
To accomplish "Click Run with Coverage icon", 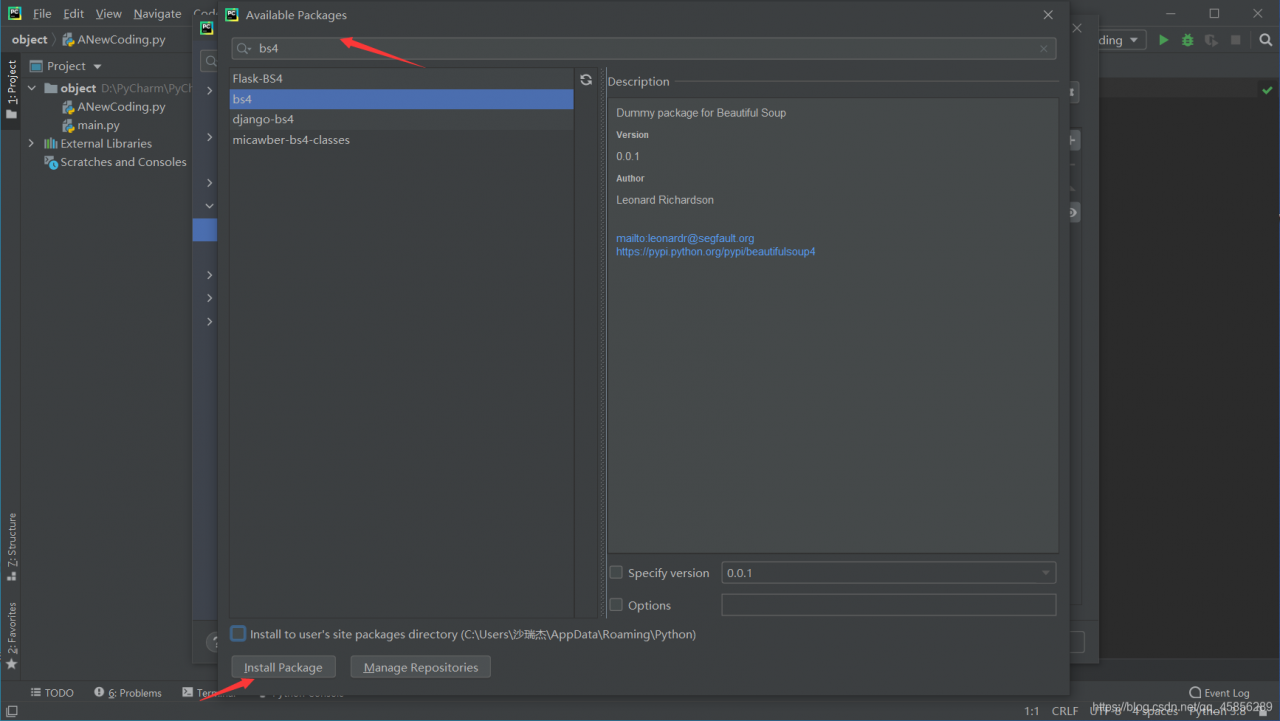I will 1212,40.
